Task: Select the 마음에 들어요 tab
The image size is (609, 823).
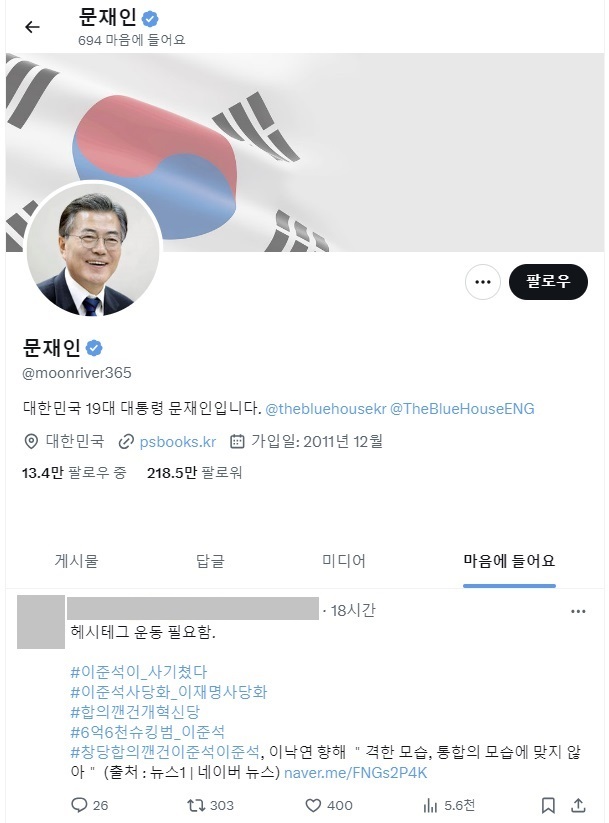Action: point(509,561)
